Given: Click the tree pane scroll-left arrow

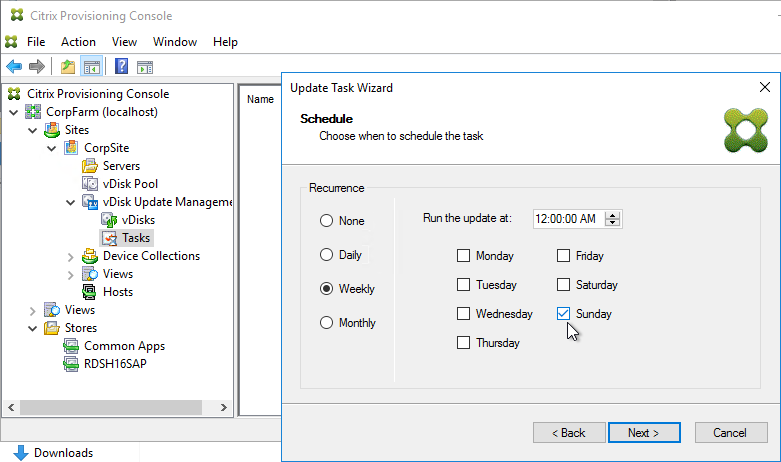Looking at the screenshot, I should click(11, 407).
